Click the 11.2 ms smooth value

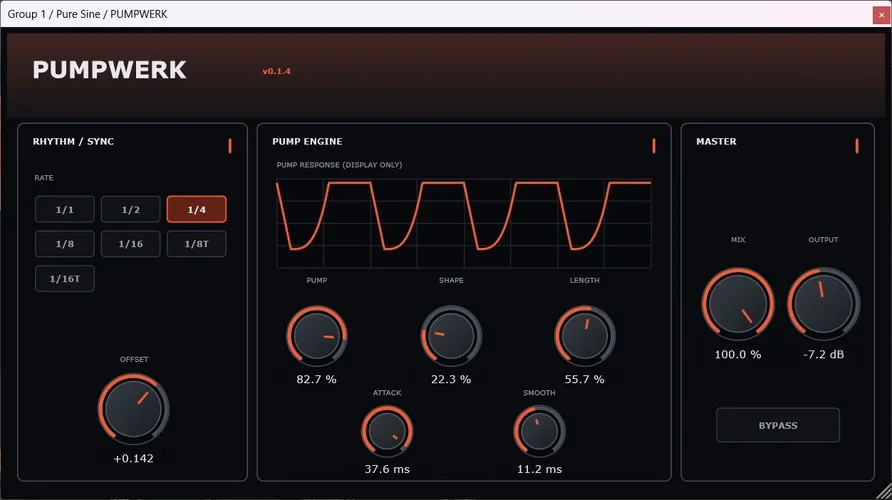point(539,469)
